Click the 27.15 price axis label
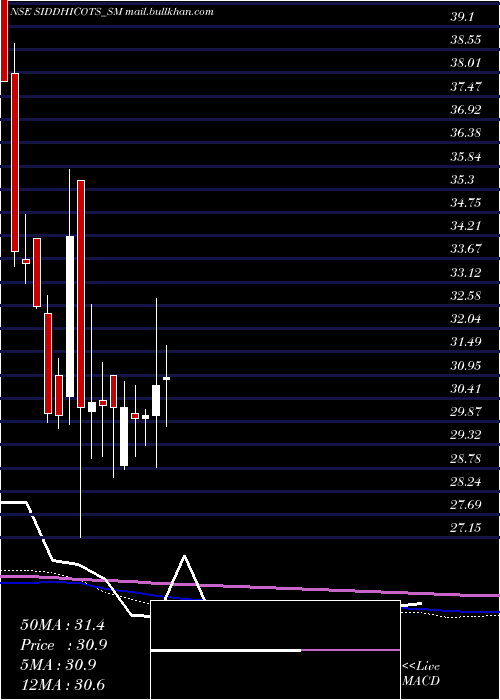500x700 pixels. [x=466, y=528]
